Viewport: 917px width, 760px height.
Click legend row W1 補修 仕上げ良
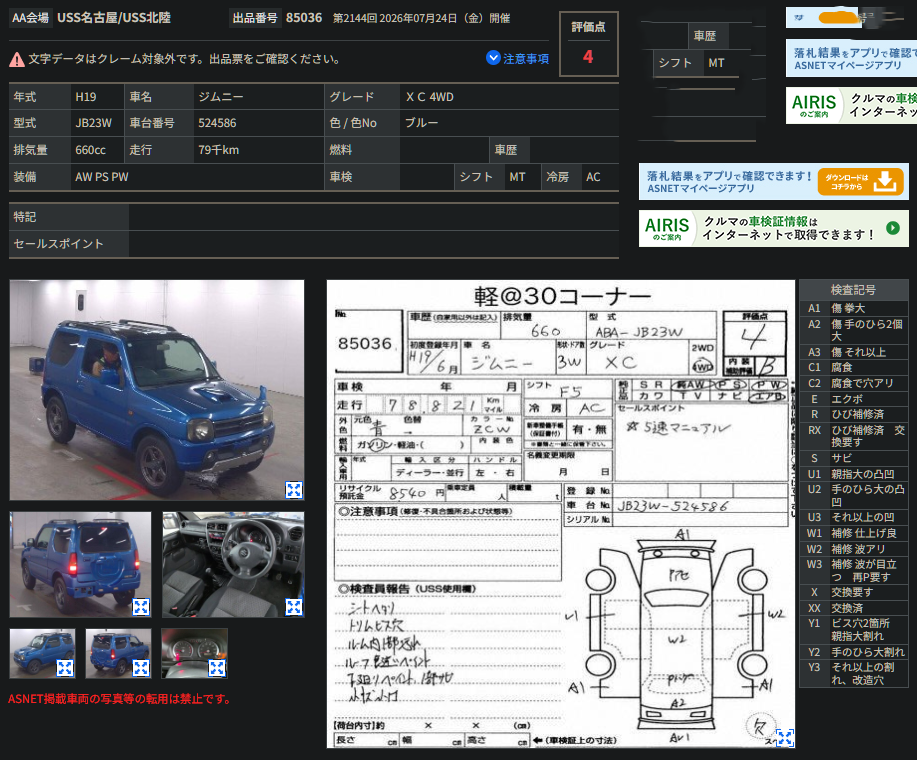[x=853, y=533]
